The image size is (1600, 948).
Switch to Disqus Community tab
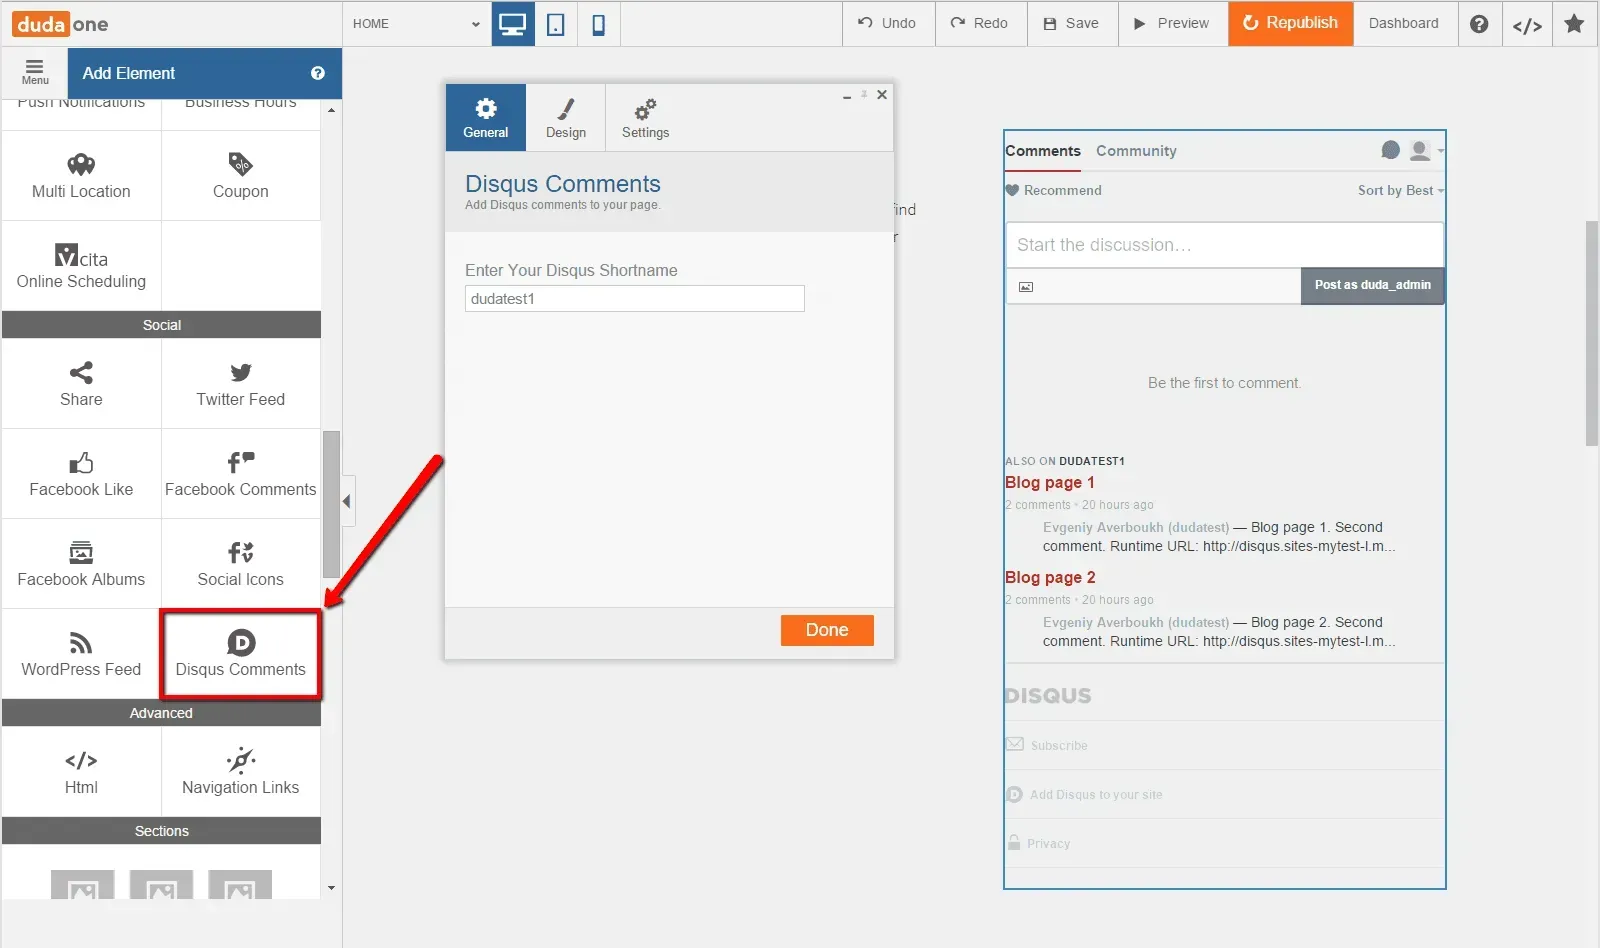1136,151
